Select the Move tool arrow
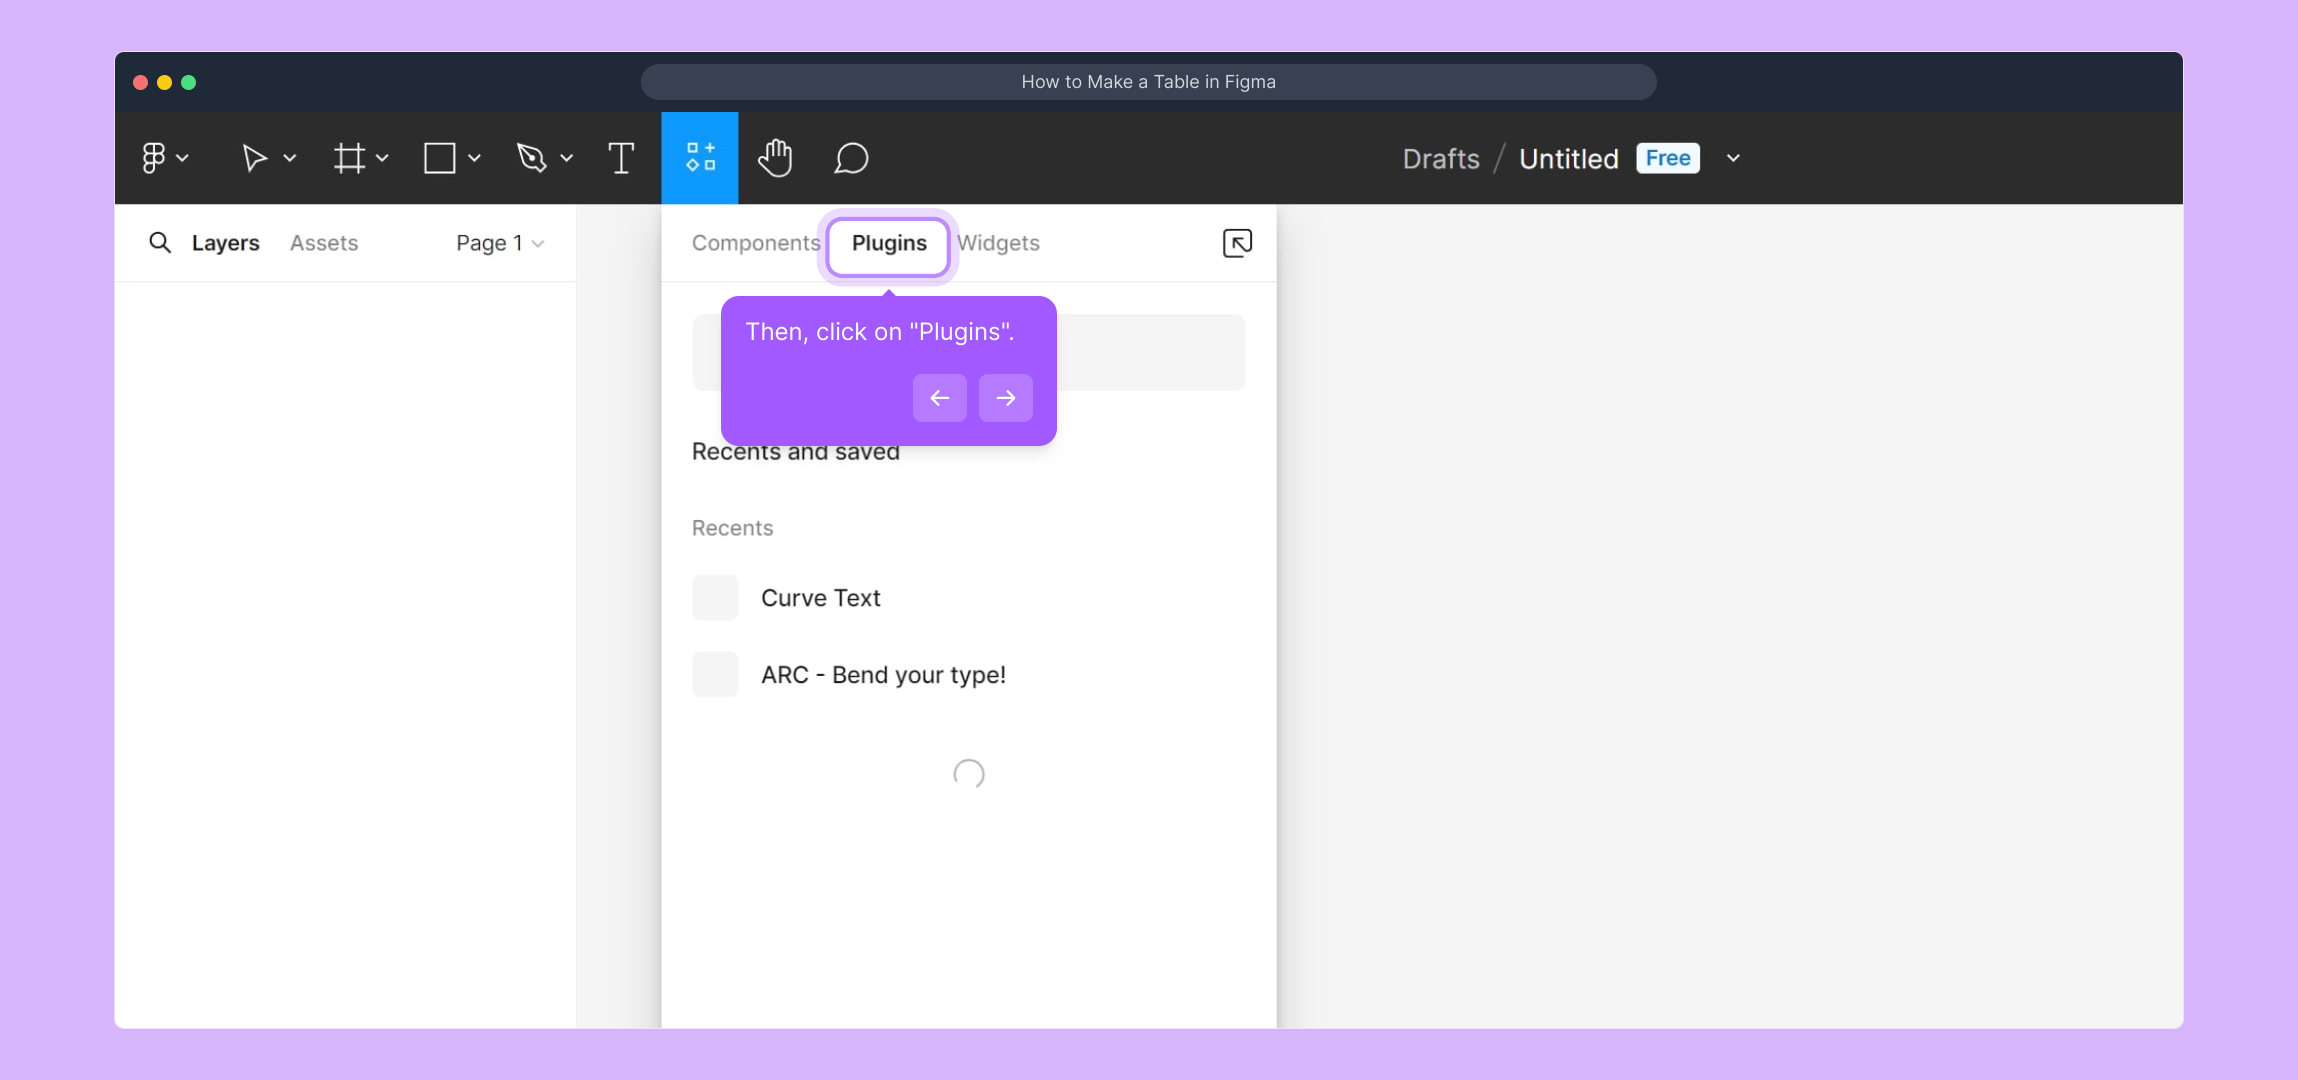The width and height of the screenshot is (2298, 1080). [x=254, y=158]
